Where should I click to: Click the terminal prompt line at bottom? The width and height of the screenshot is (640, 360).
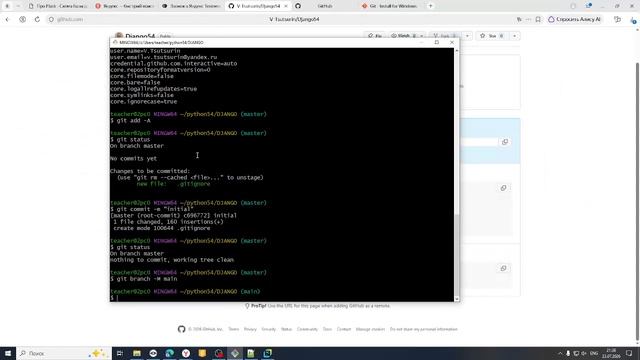click(282, 298)
